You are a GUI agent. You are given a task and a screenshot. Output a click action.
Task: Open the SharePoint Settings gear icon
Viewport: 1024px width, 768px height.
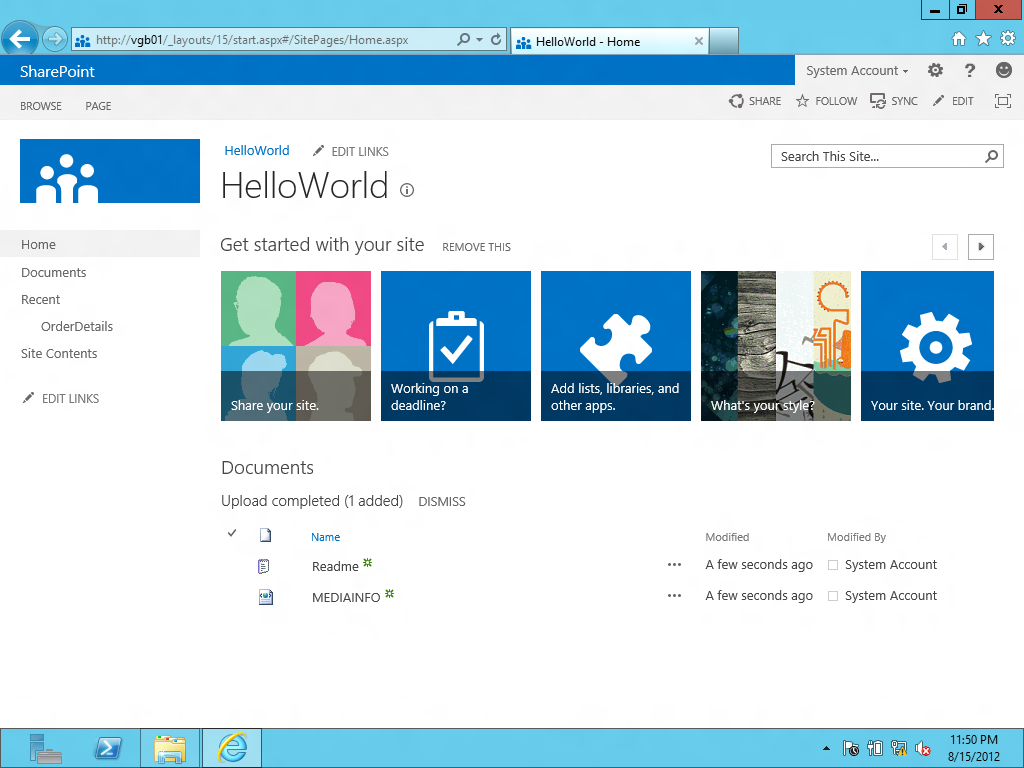(x=935, y=70)
